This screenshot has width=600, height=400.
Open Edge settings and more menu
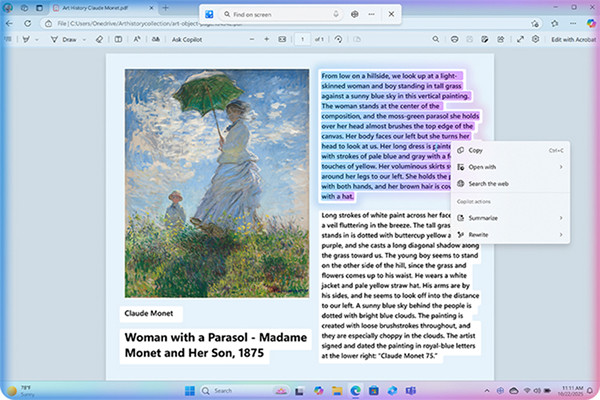click(573, 24)
